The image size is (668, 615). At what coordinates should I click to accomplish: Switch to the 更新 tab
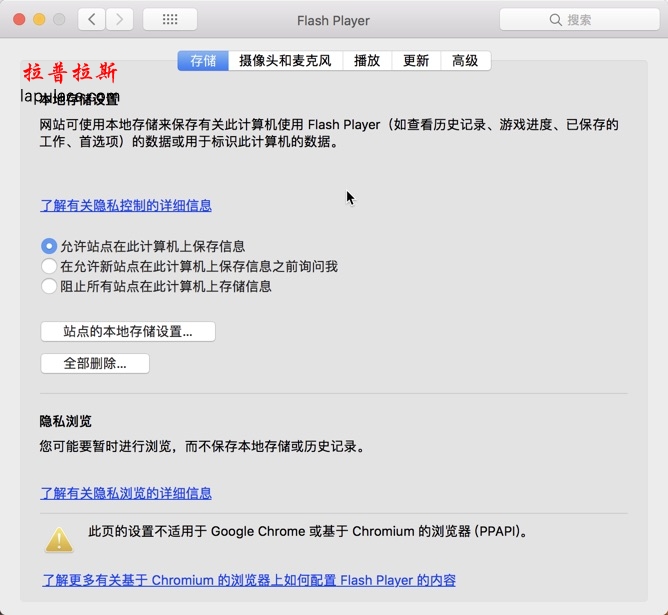[x=416, y=60]
